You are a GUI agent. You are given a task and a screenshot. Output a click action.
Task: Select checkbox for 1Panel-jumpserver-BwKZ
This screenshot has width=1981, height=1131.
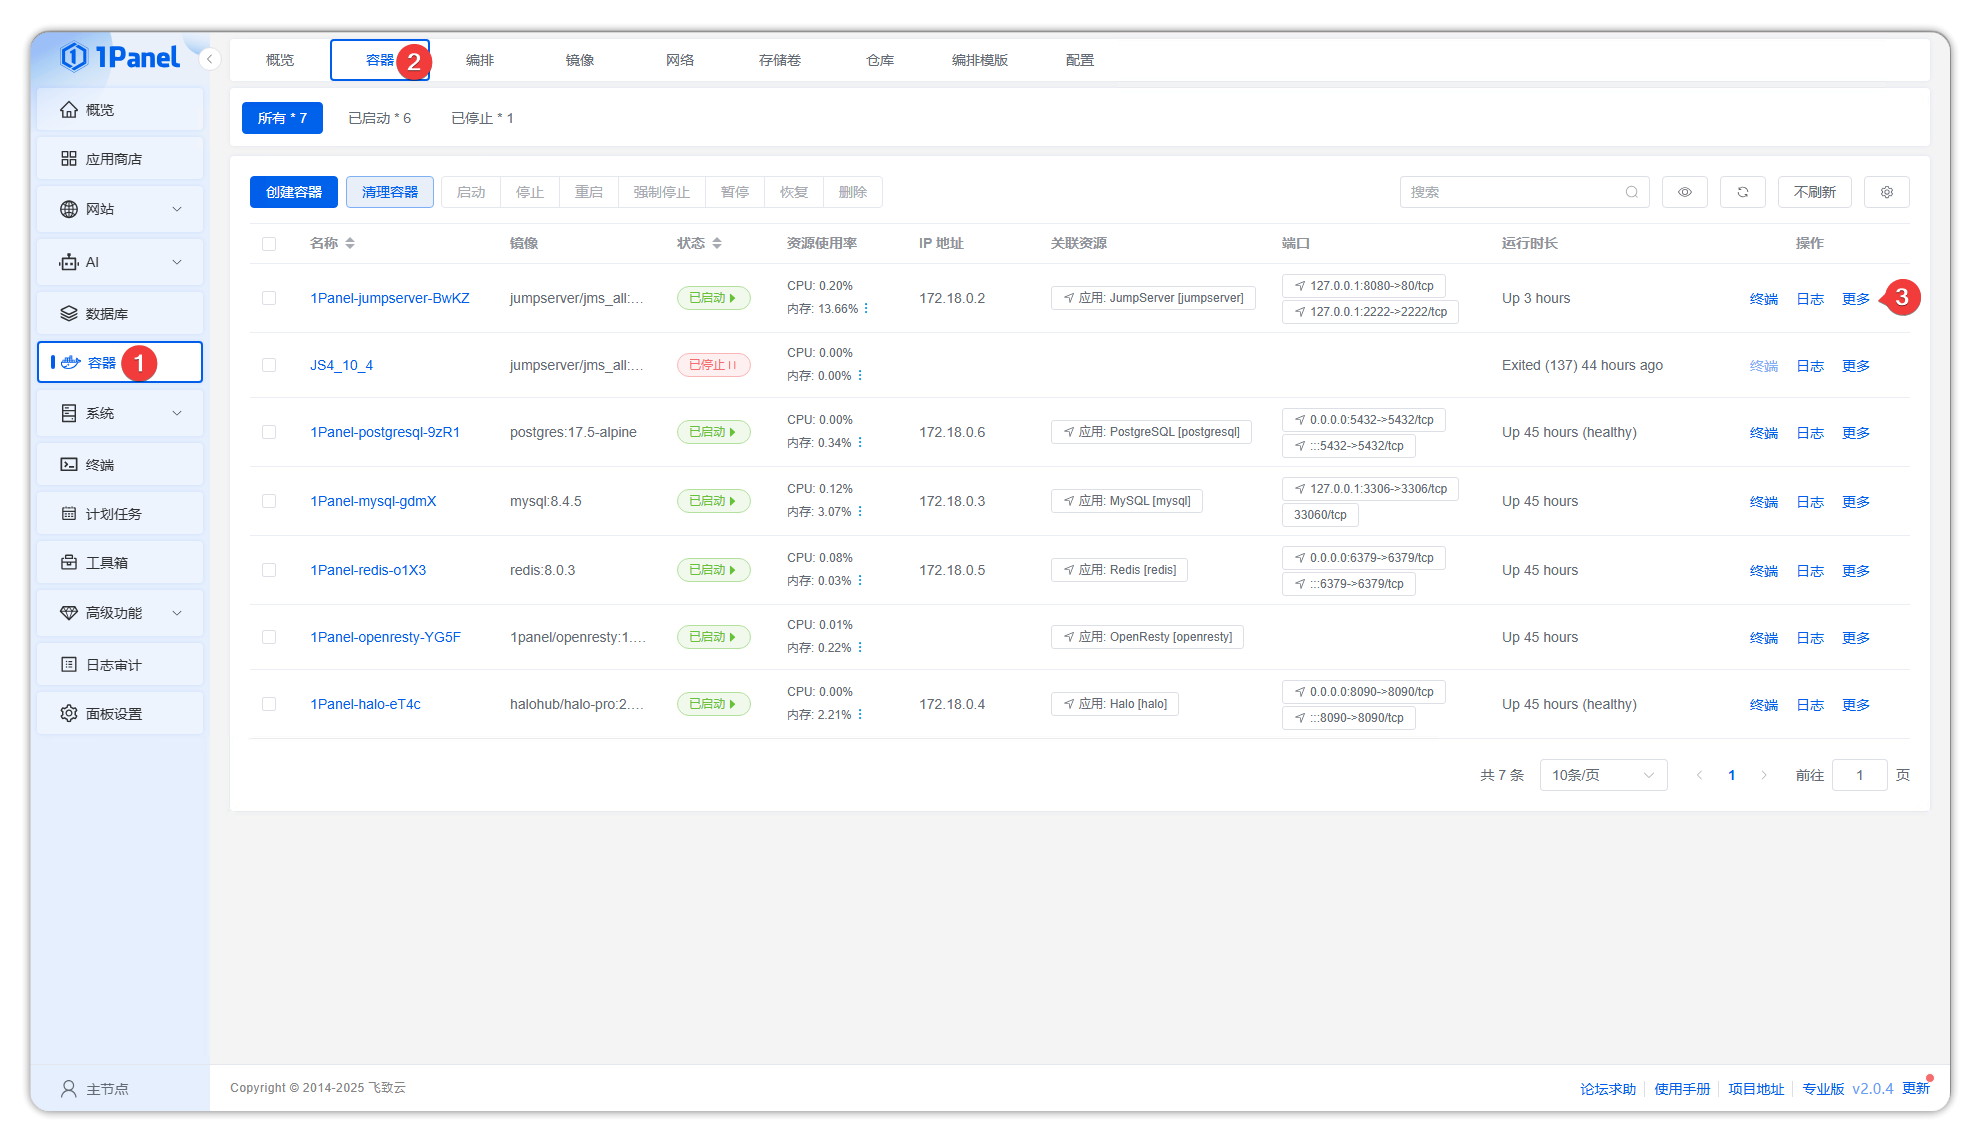coord(269,298)
